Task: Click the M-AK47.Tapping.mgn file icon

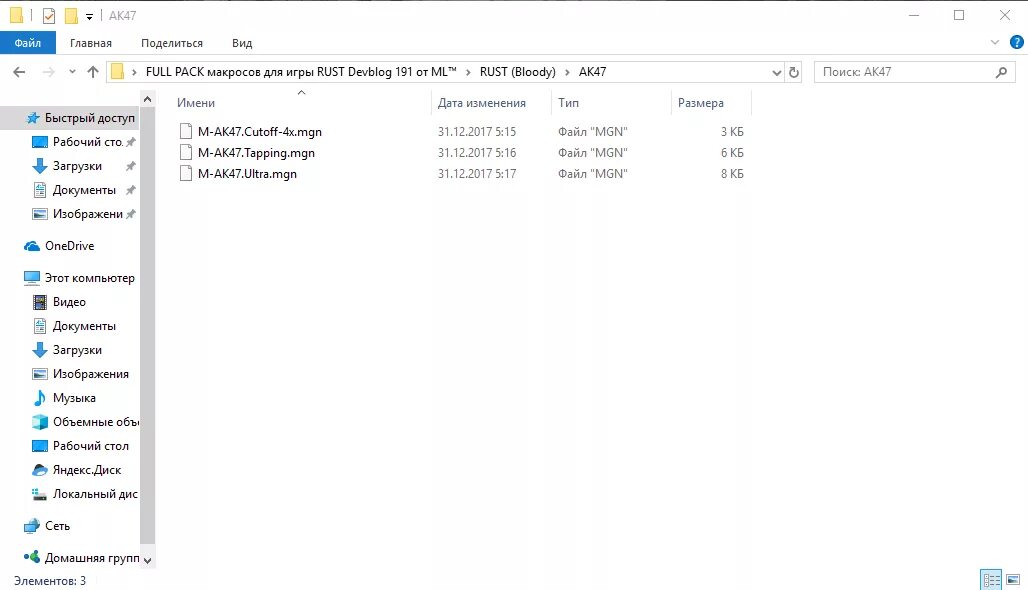Action: (x=186, y=153)
